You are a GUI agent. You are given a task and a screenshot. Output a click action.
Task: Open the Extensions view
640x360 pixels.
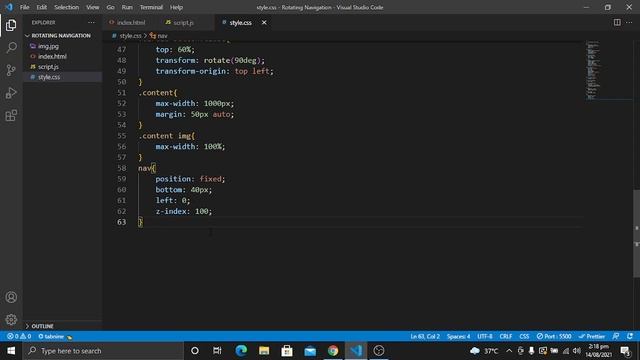11,116
